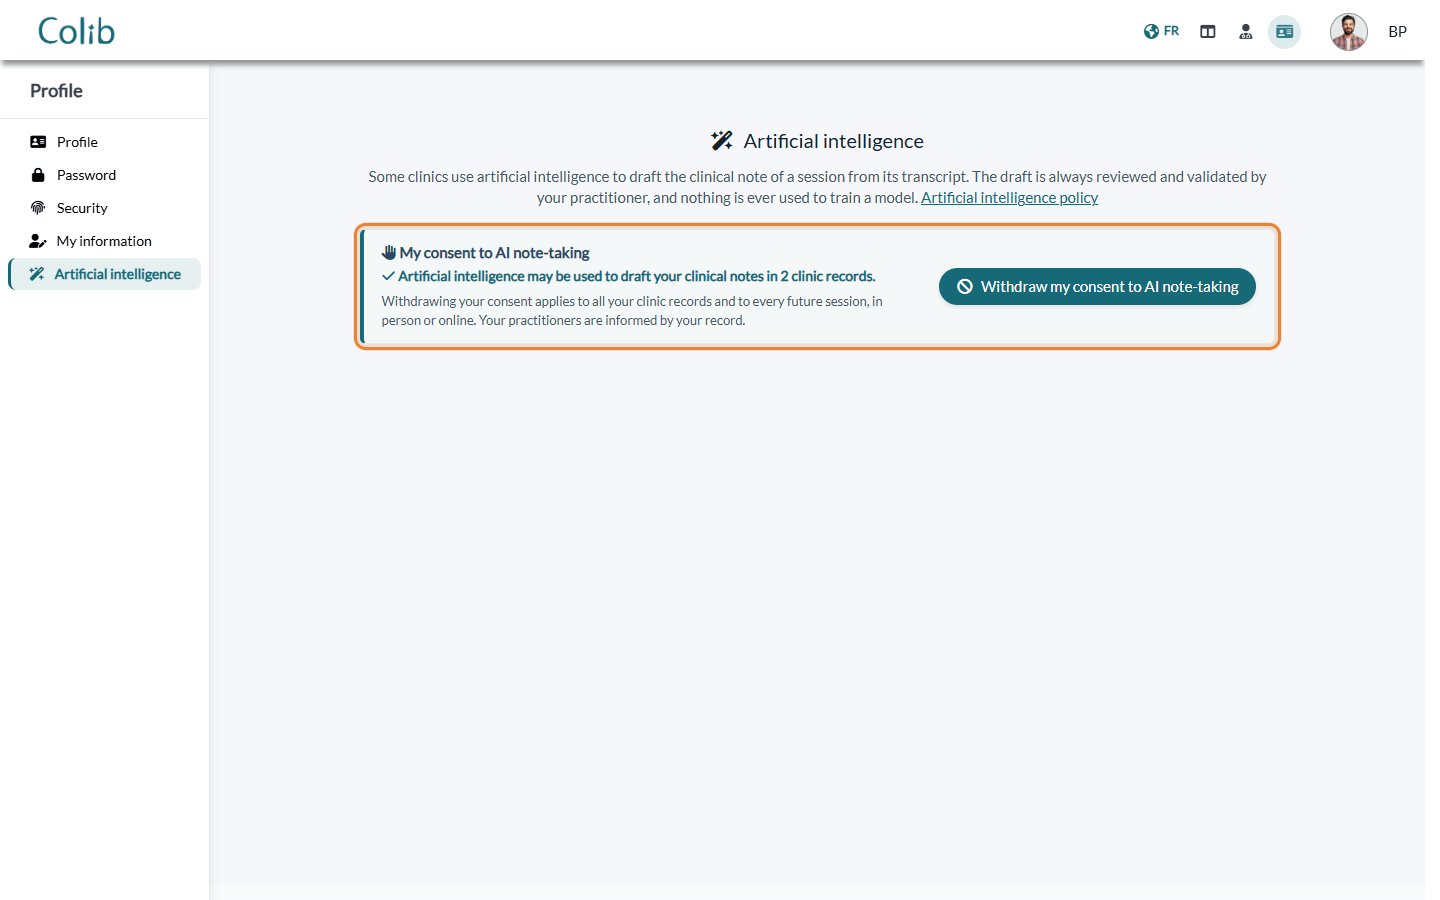
Task: Open the columns layout icon in header
Action: [1208, 32]
